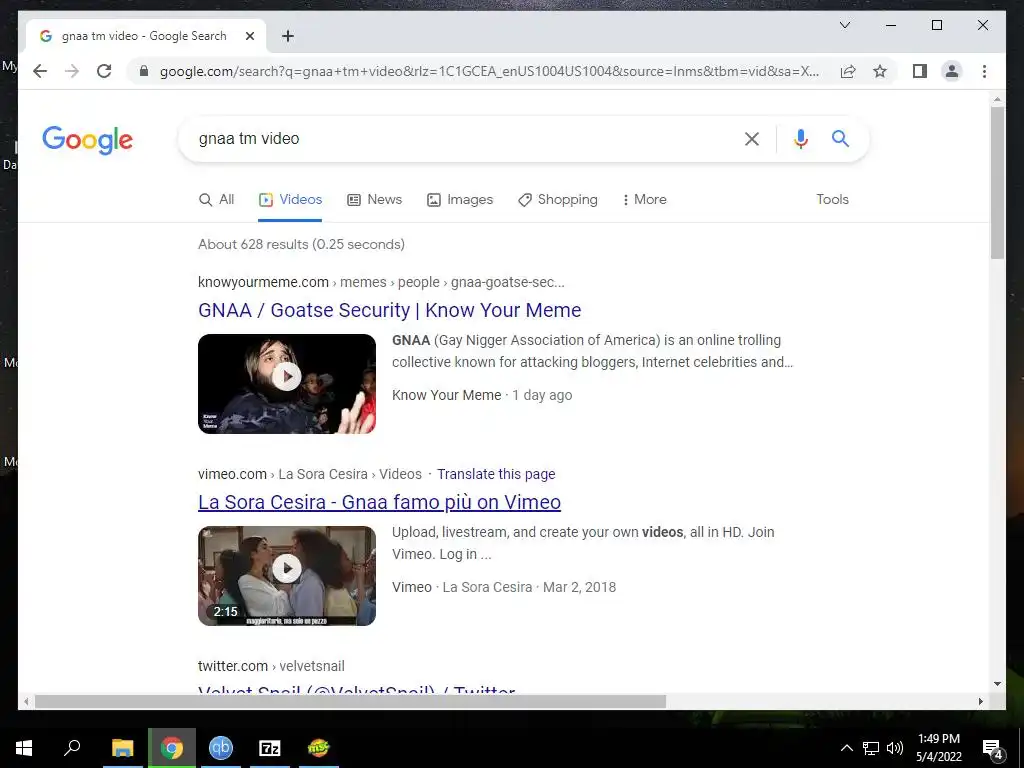Image resolution: width=1024 pixels, height=768 pixels.
Task: Click the vertical scrollbar thumb
Action: (997, 183)
